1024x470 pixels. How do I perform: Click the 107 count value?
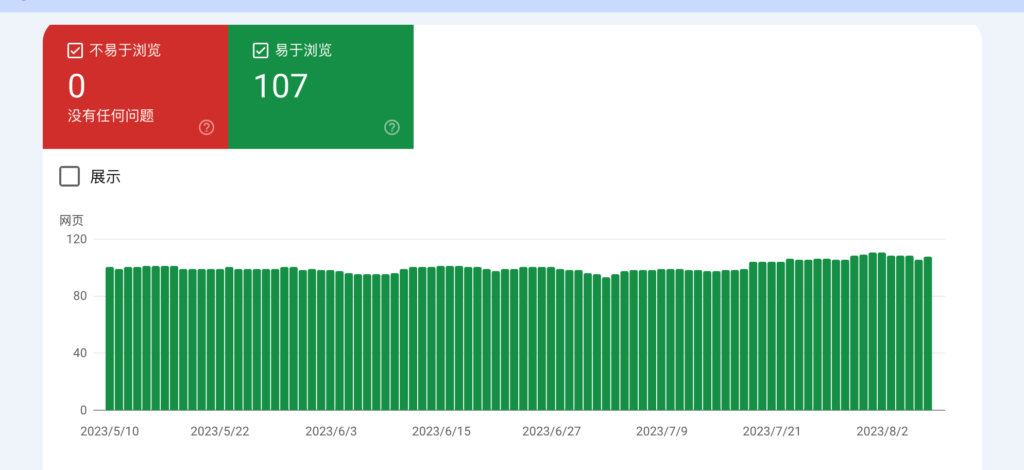(280, 86)
